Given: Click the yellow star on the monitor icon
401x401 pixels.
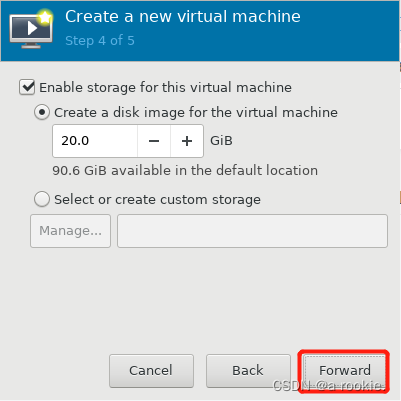Looking at the screenshot, I should [45, 17].
